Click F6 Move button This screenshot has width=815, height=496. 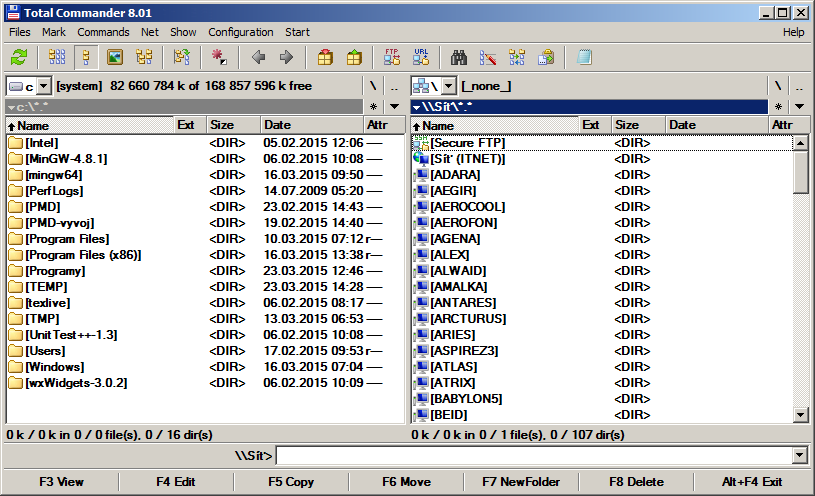tap(406, 482)
